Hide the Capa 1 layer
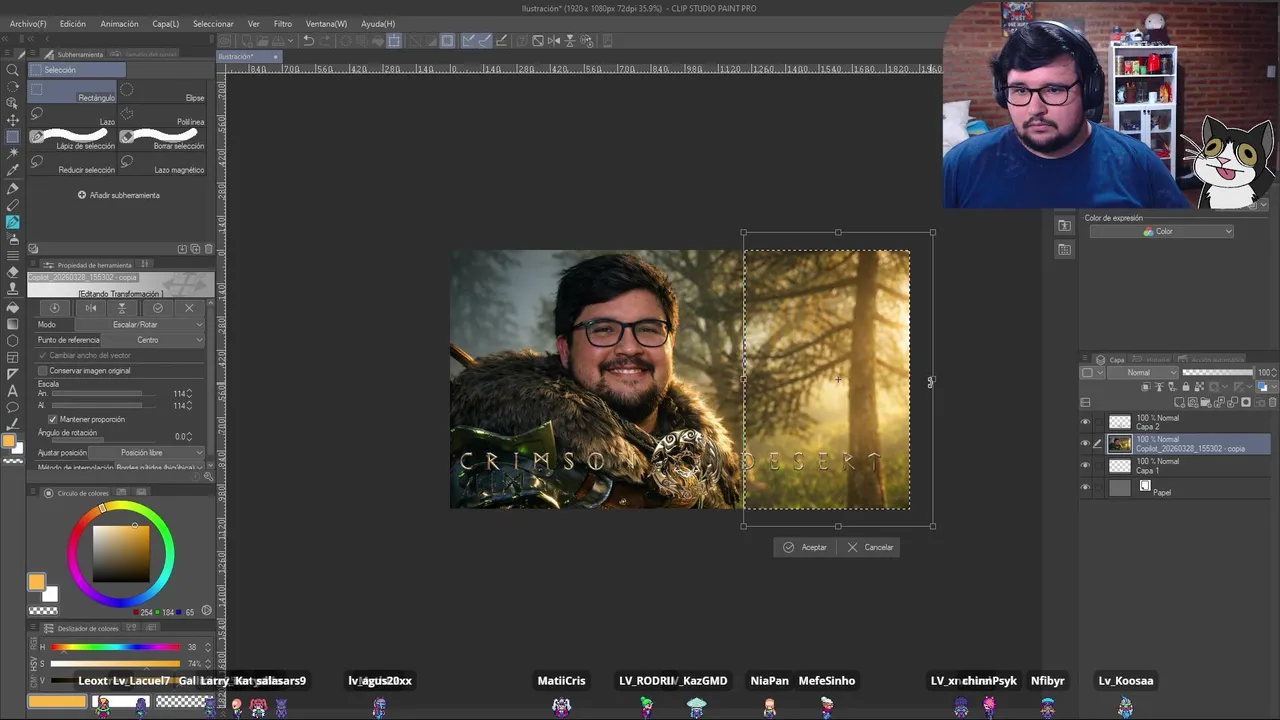The height and width of the screenshot is (720, 1280). click(x=1085, y=466)
